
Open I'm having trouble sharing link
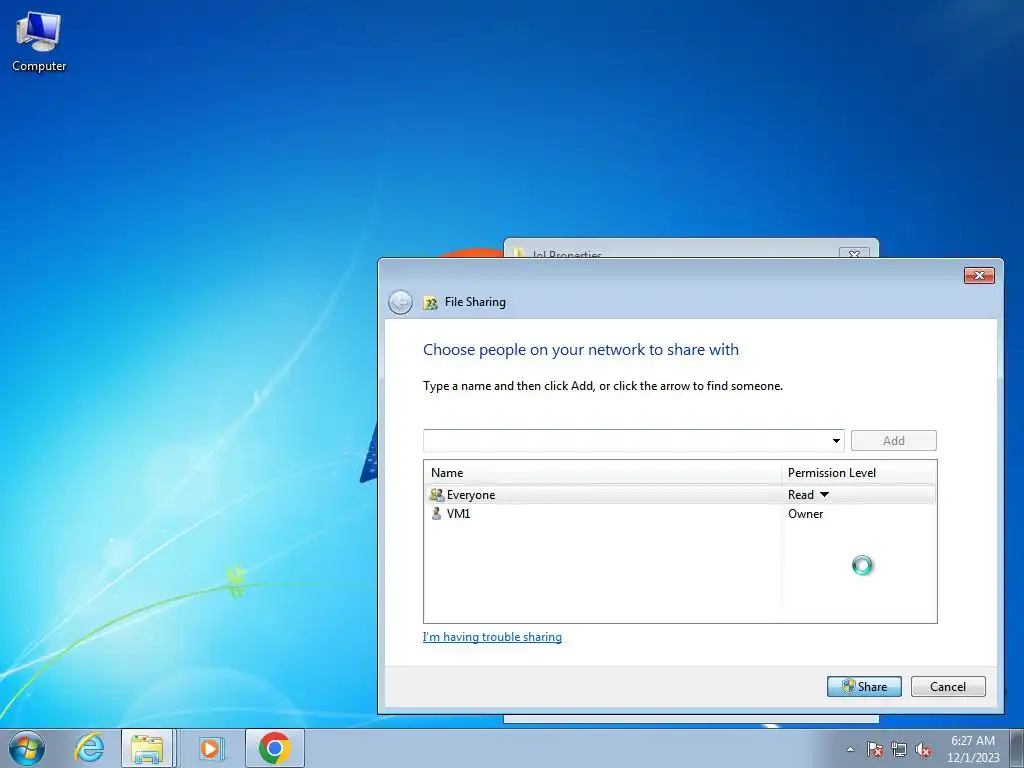[x=492, y=637]
